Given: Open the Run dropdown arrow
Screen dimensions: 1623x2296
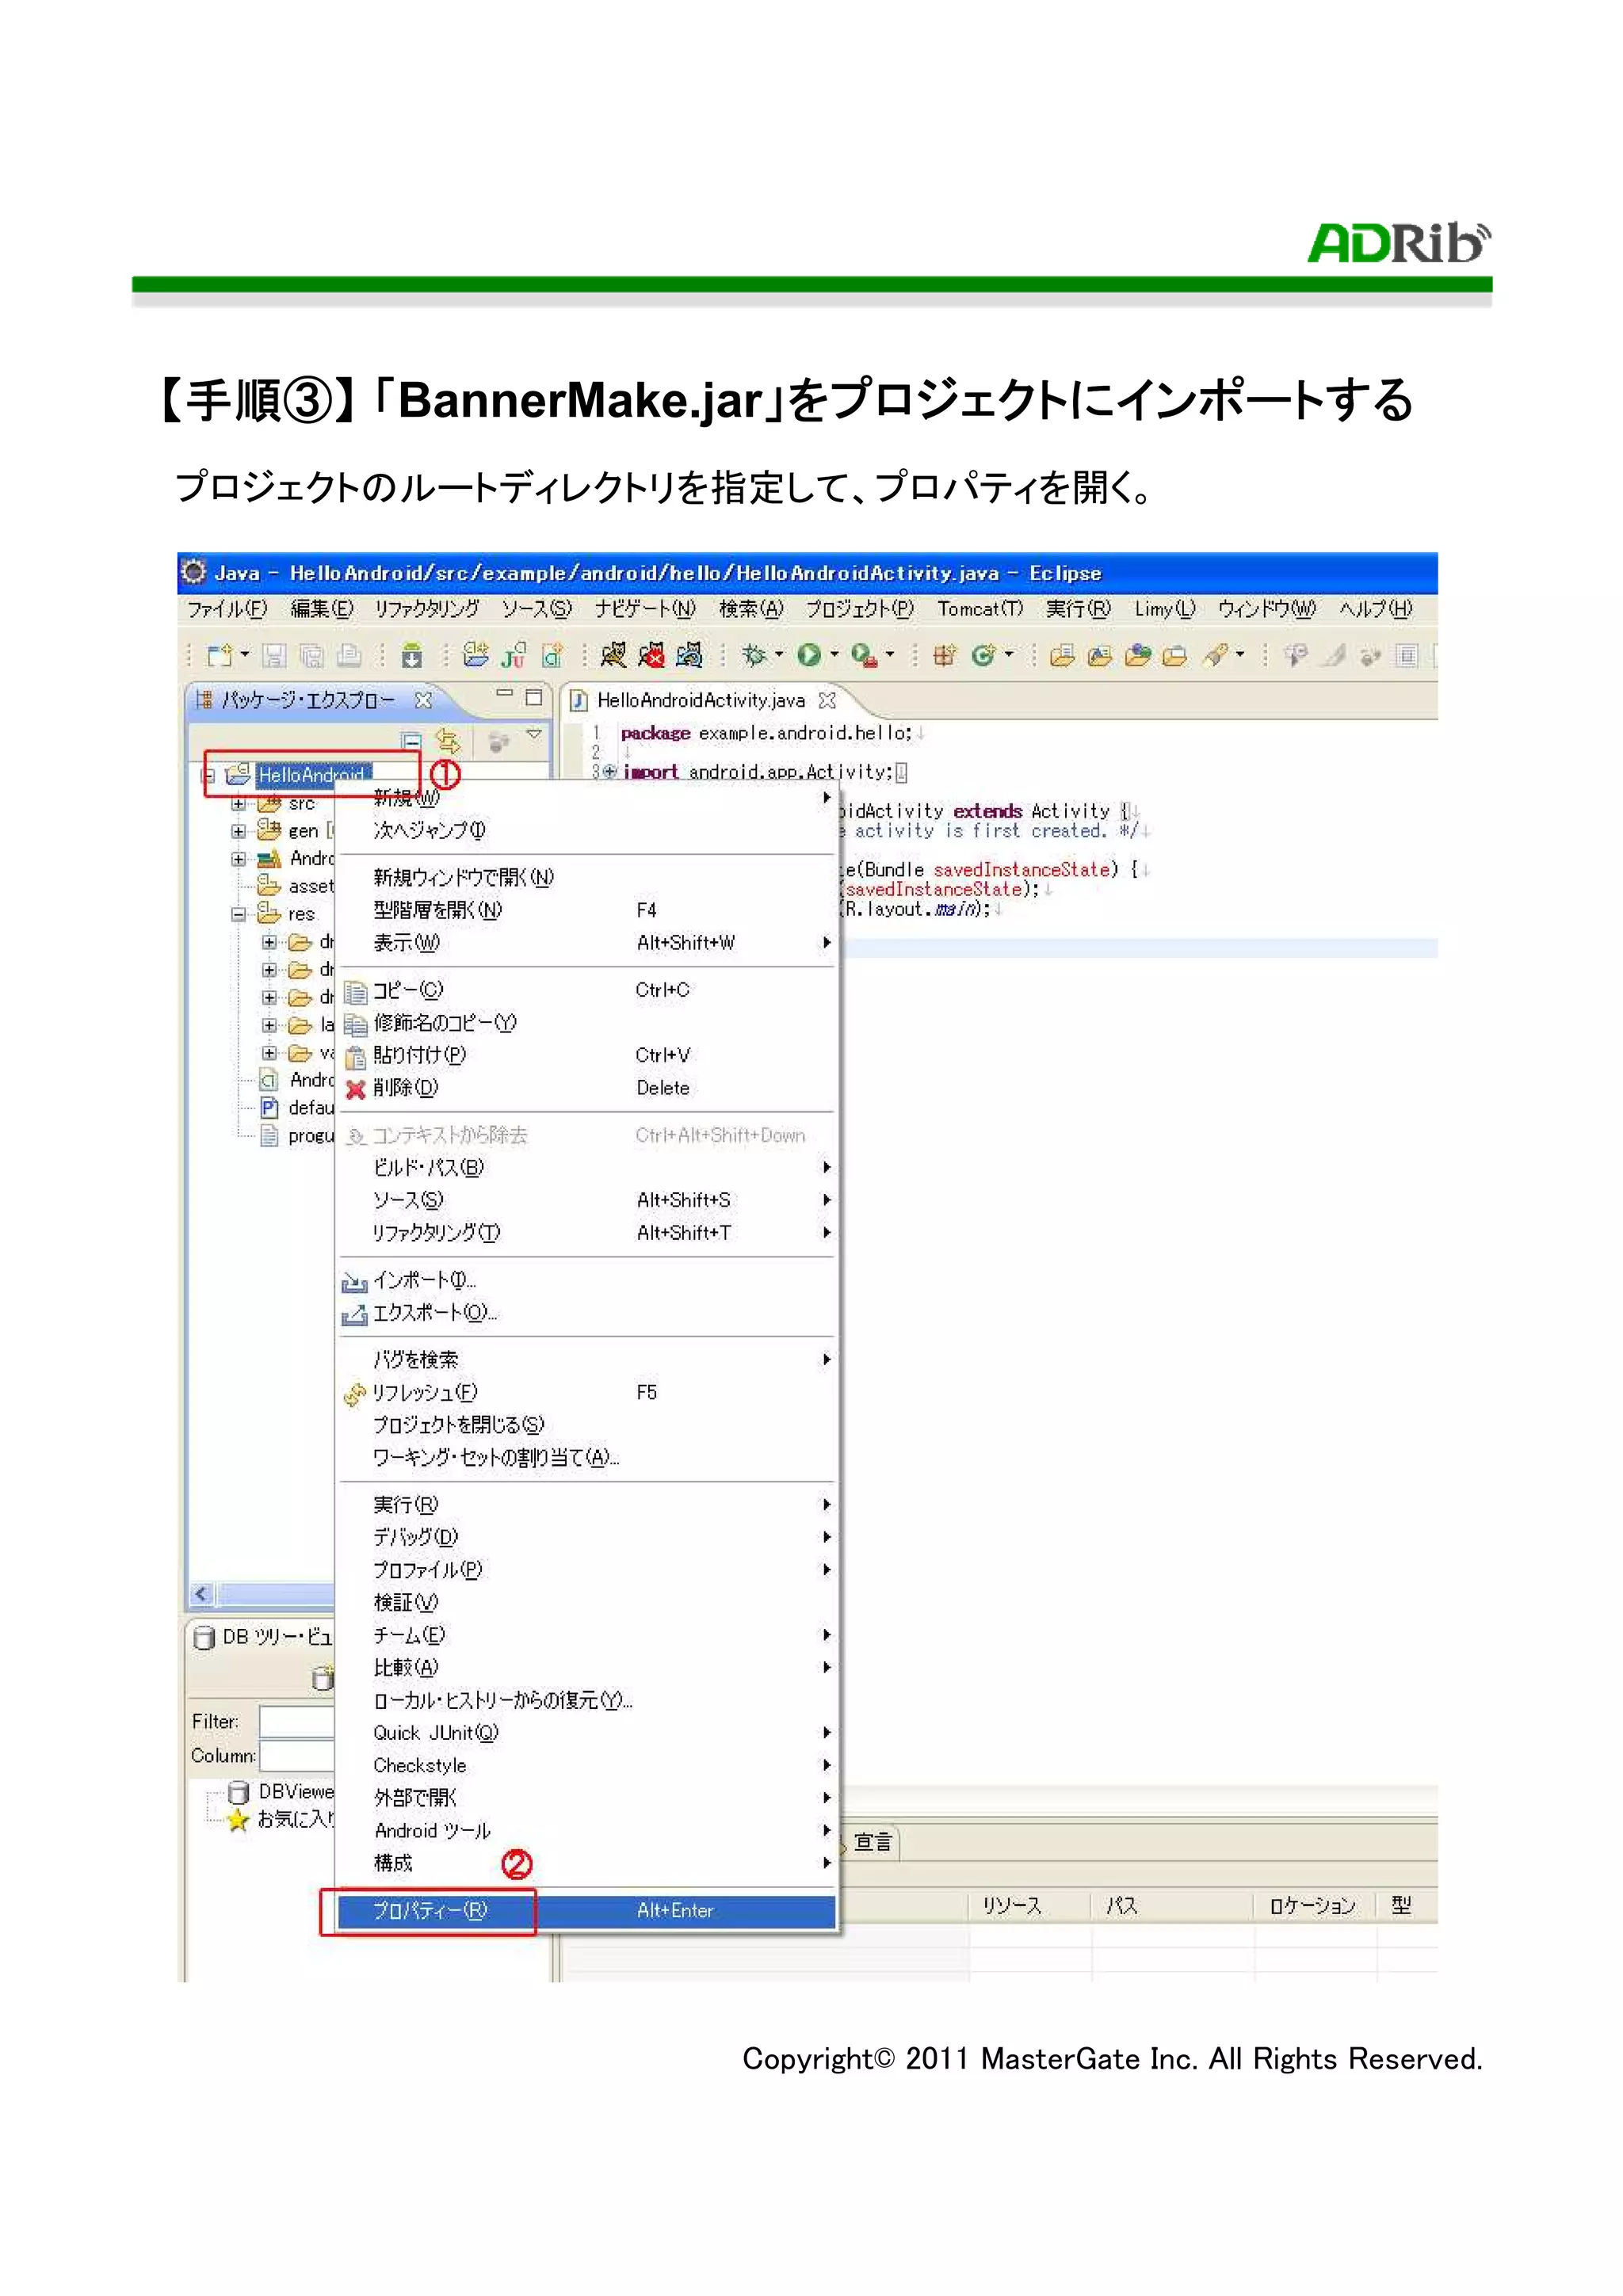Looking at the screenshot, I should (835, 655).
